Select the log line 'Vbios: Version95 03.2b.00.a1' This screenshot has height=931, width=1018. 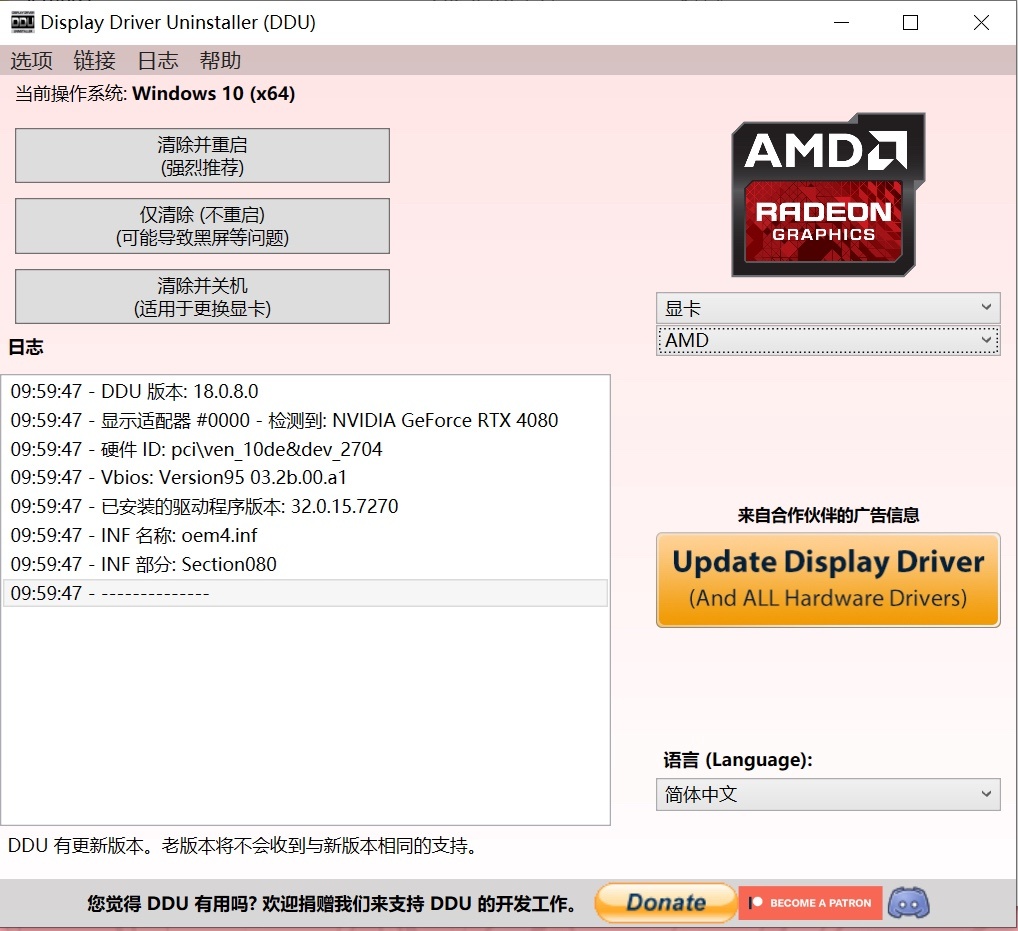click(x=305, y=478)
